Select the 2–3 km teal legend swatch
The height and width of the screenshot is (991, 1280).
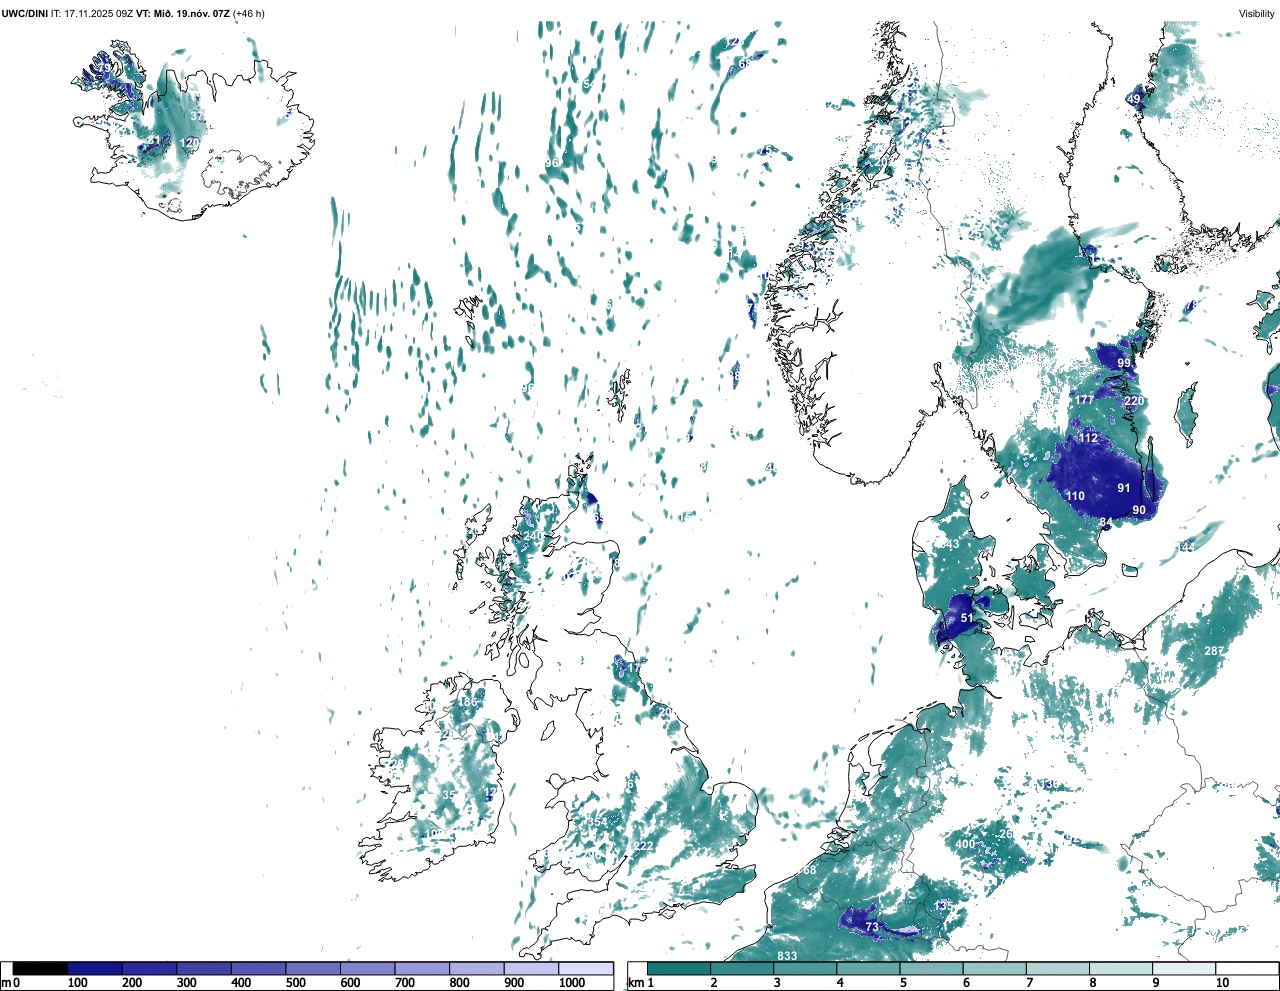point(742,969)
